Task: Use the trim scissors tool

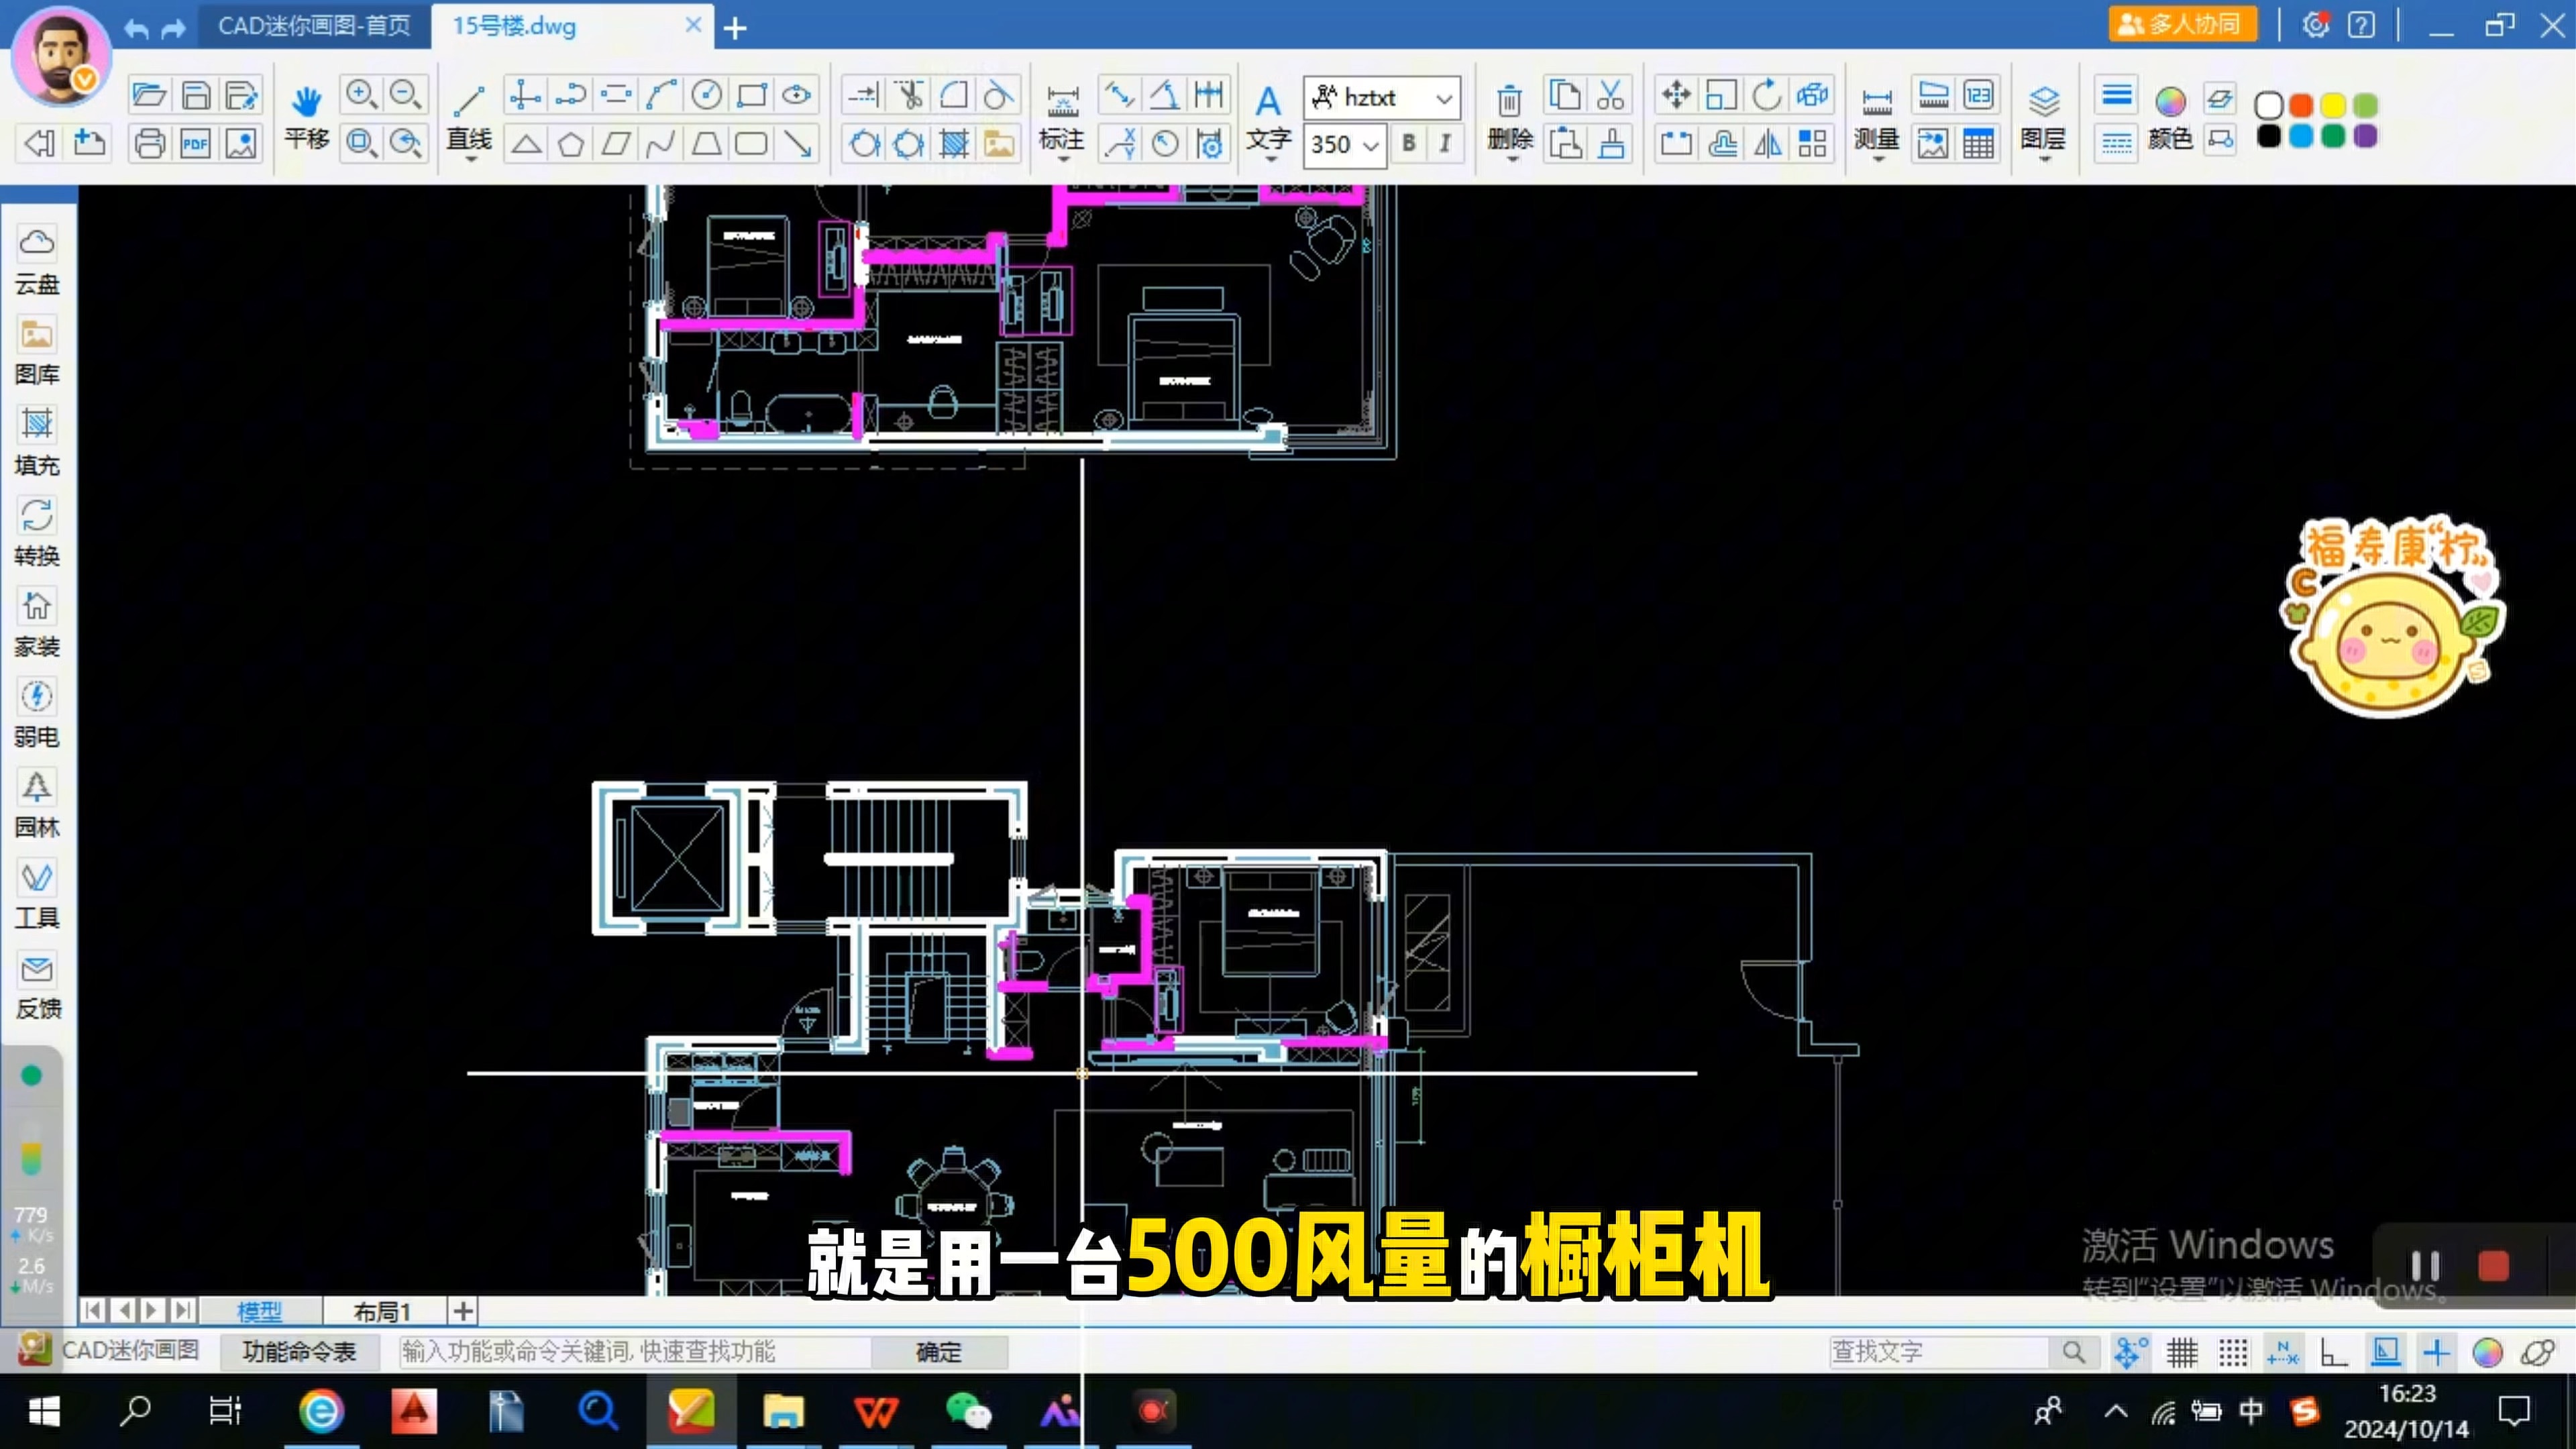Action: (909, 95)
